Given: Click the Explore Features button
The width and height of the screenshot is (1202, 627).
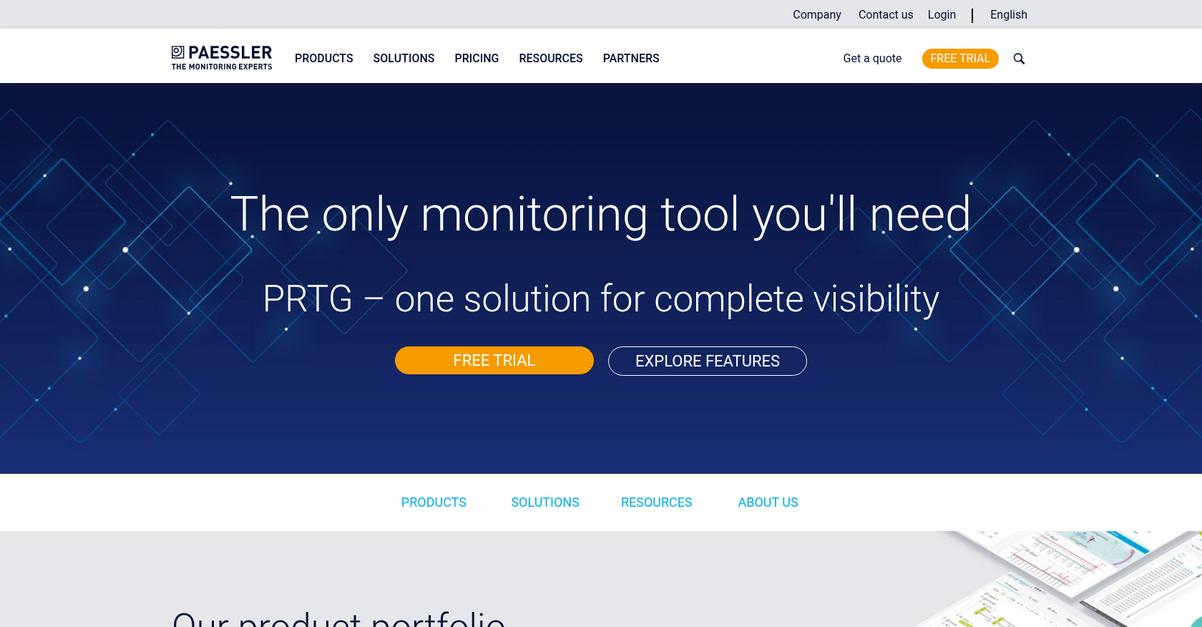Looking at the screenshot, I should 707,361.
